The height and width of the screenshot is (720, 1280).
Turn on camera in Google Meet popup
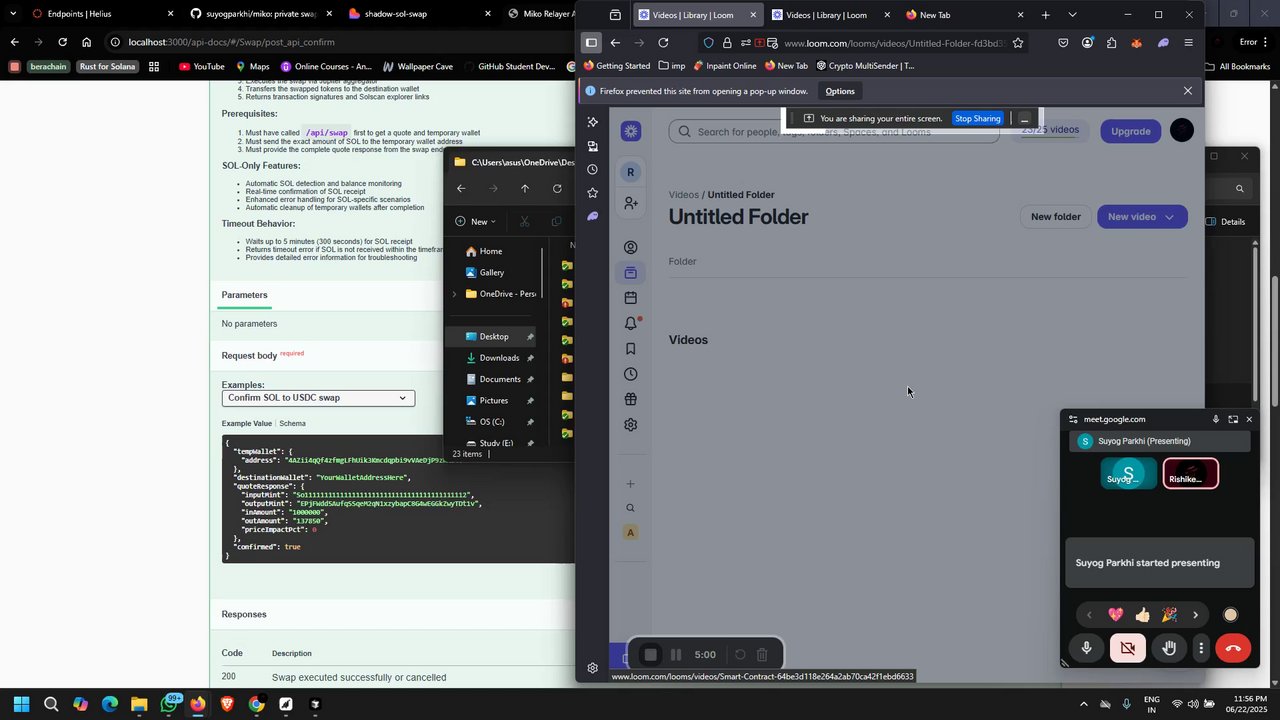tap(1128, 648)
